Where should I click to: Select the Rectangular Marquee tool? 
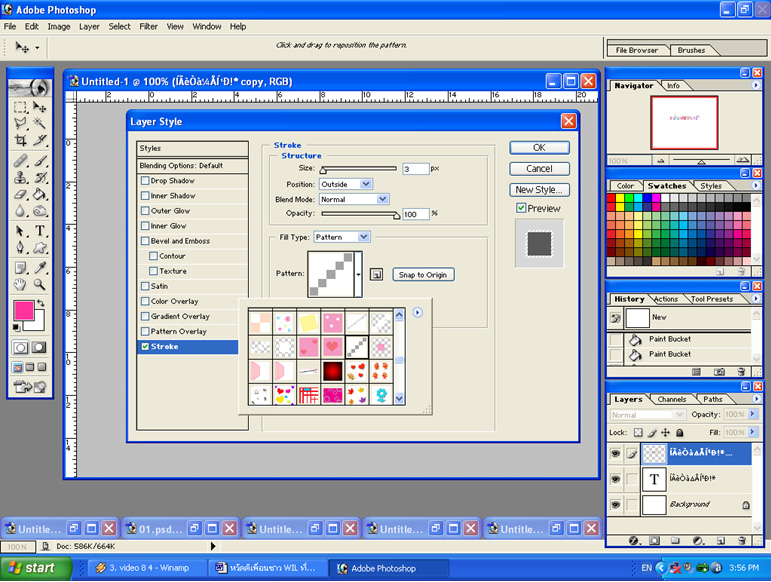point(20,107)
